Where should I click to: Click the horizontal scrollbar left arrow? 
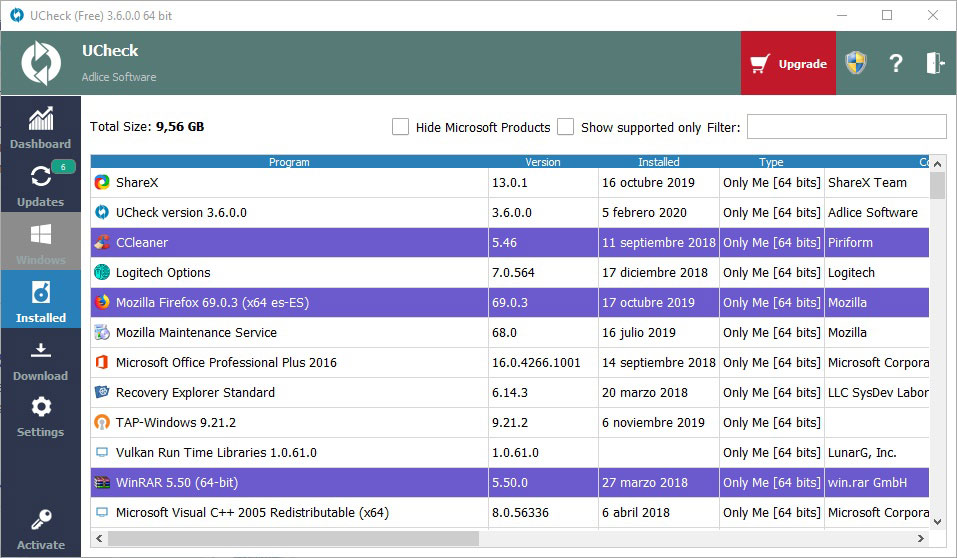[99, 538]
